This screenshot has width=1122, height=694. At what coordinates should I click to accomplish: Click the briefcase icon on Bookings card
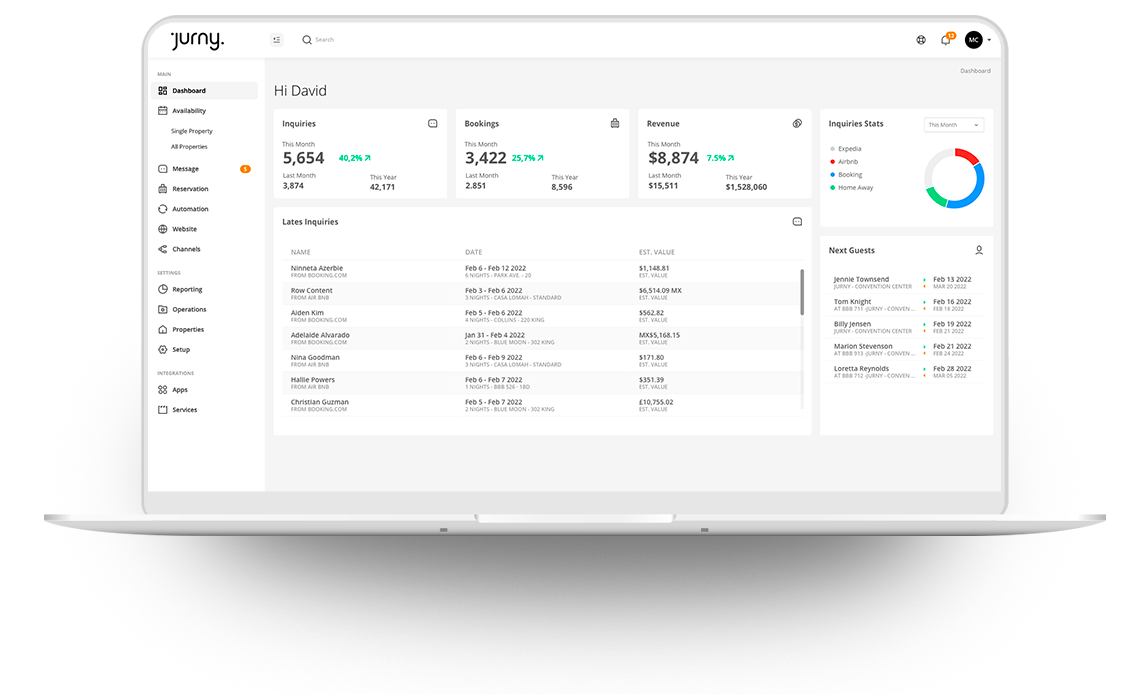(x=615, y=123)
